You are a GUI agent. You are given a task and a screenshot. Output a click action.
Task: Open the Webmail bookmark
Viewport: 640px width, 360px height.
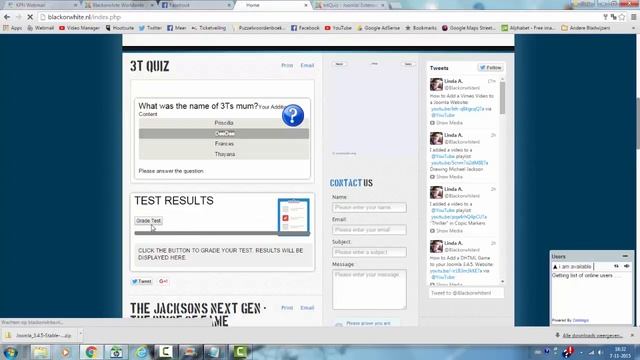tap(40, 28)
